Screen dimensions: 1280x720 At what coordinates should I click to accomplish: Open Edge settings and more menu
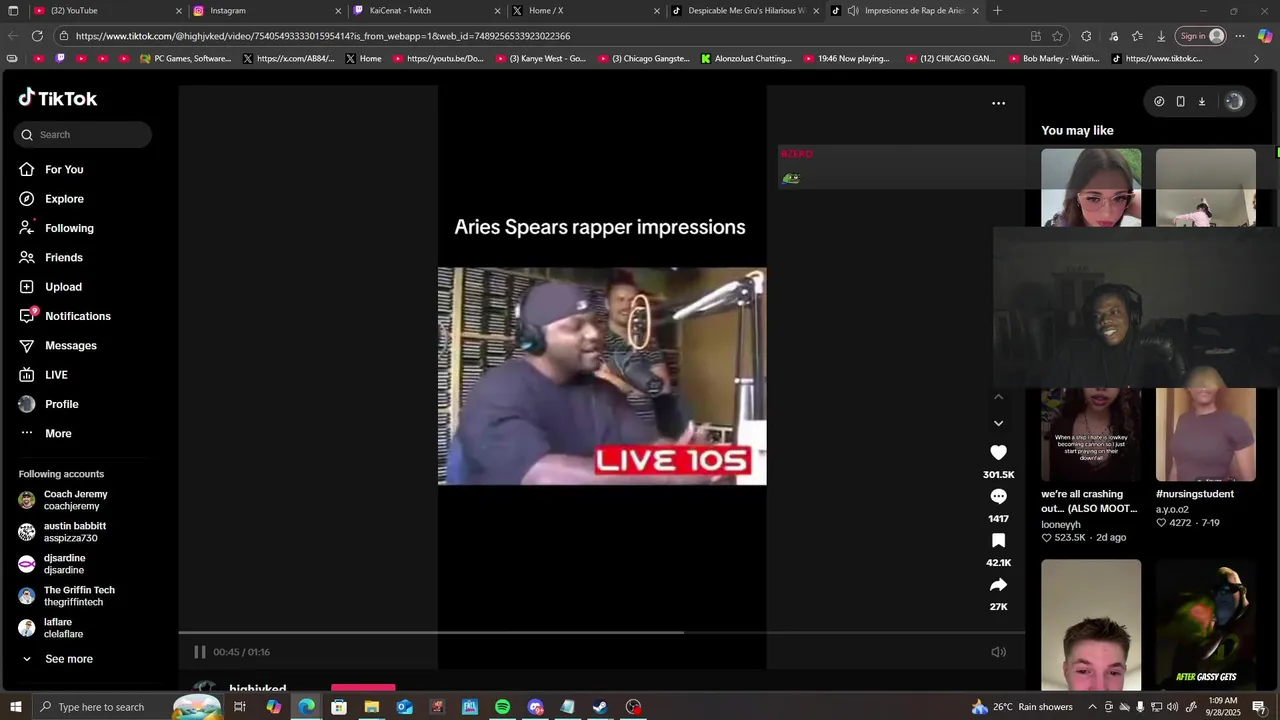click(1240, 36)
